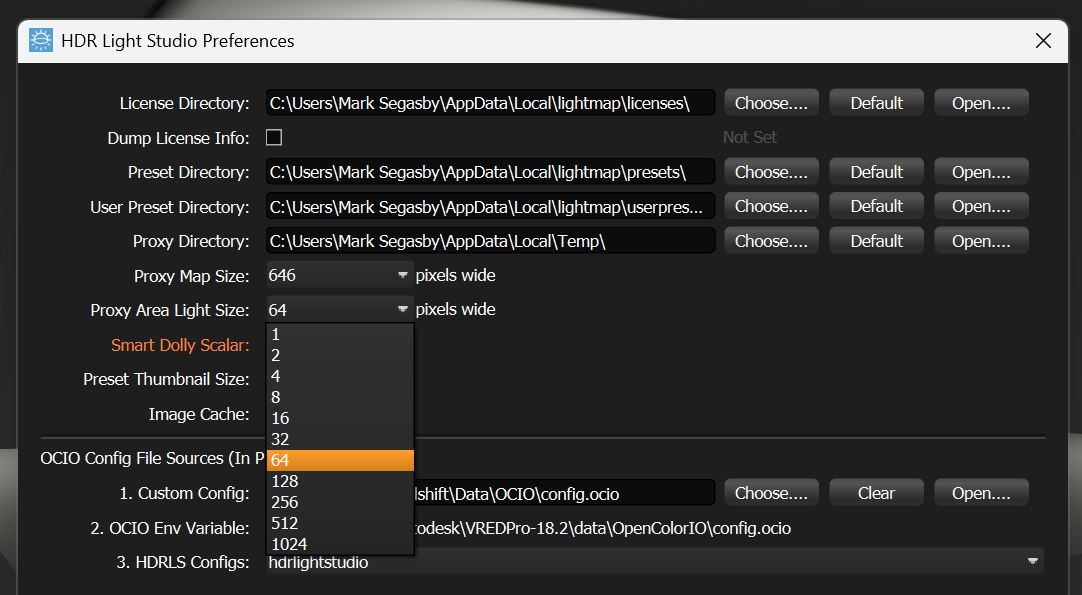This screenshot has width=1082, height=595.
Task: Open the Proxy Map Size dropdown
Action: pos(402,274)
